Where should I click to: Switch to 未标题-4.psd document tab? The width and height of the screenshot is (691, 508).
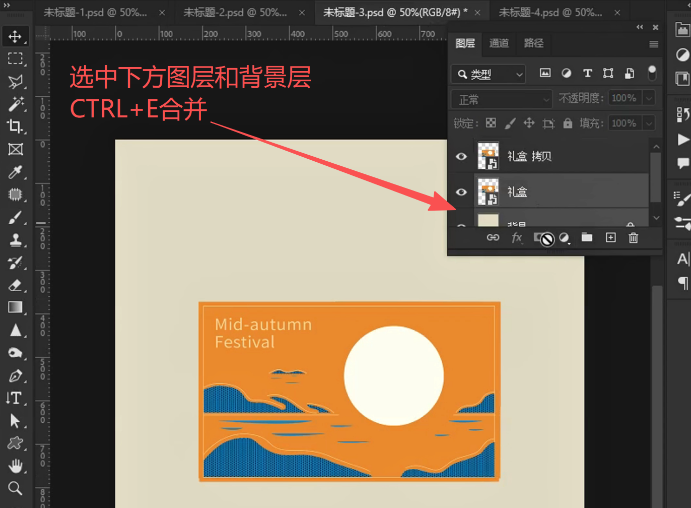tap(550, 12)
